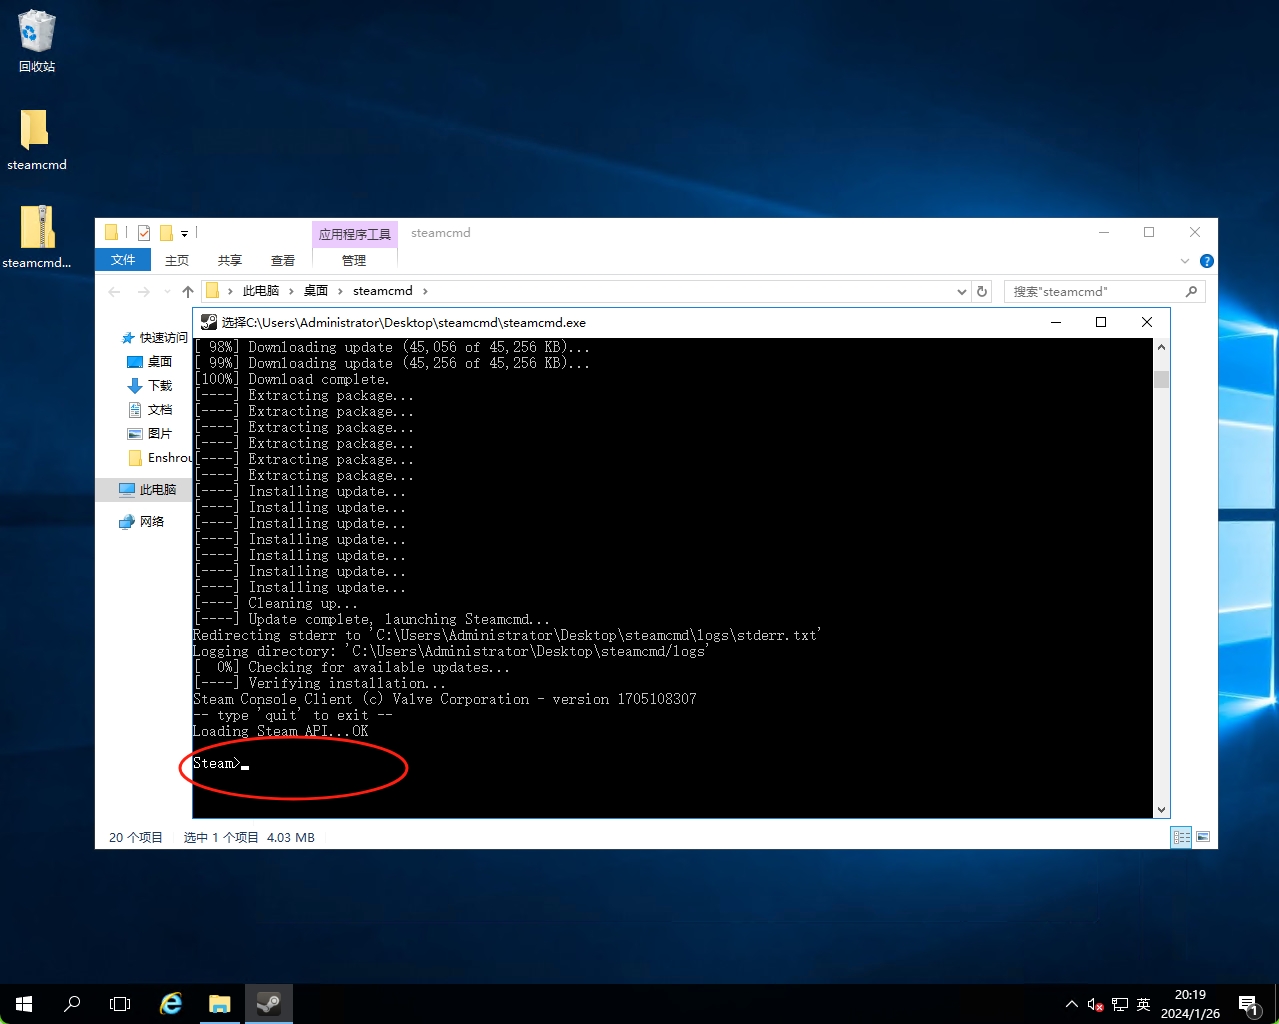Viewport: 1279px width, 1024px height.
Task: Click the Steam icon in the console title bar
Action: 208,322
